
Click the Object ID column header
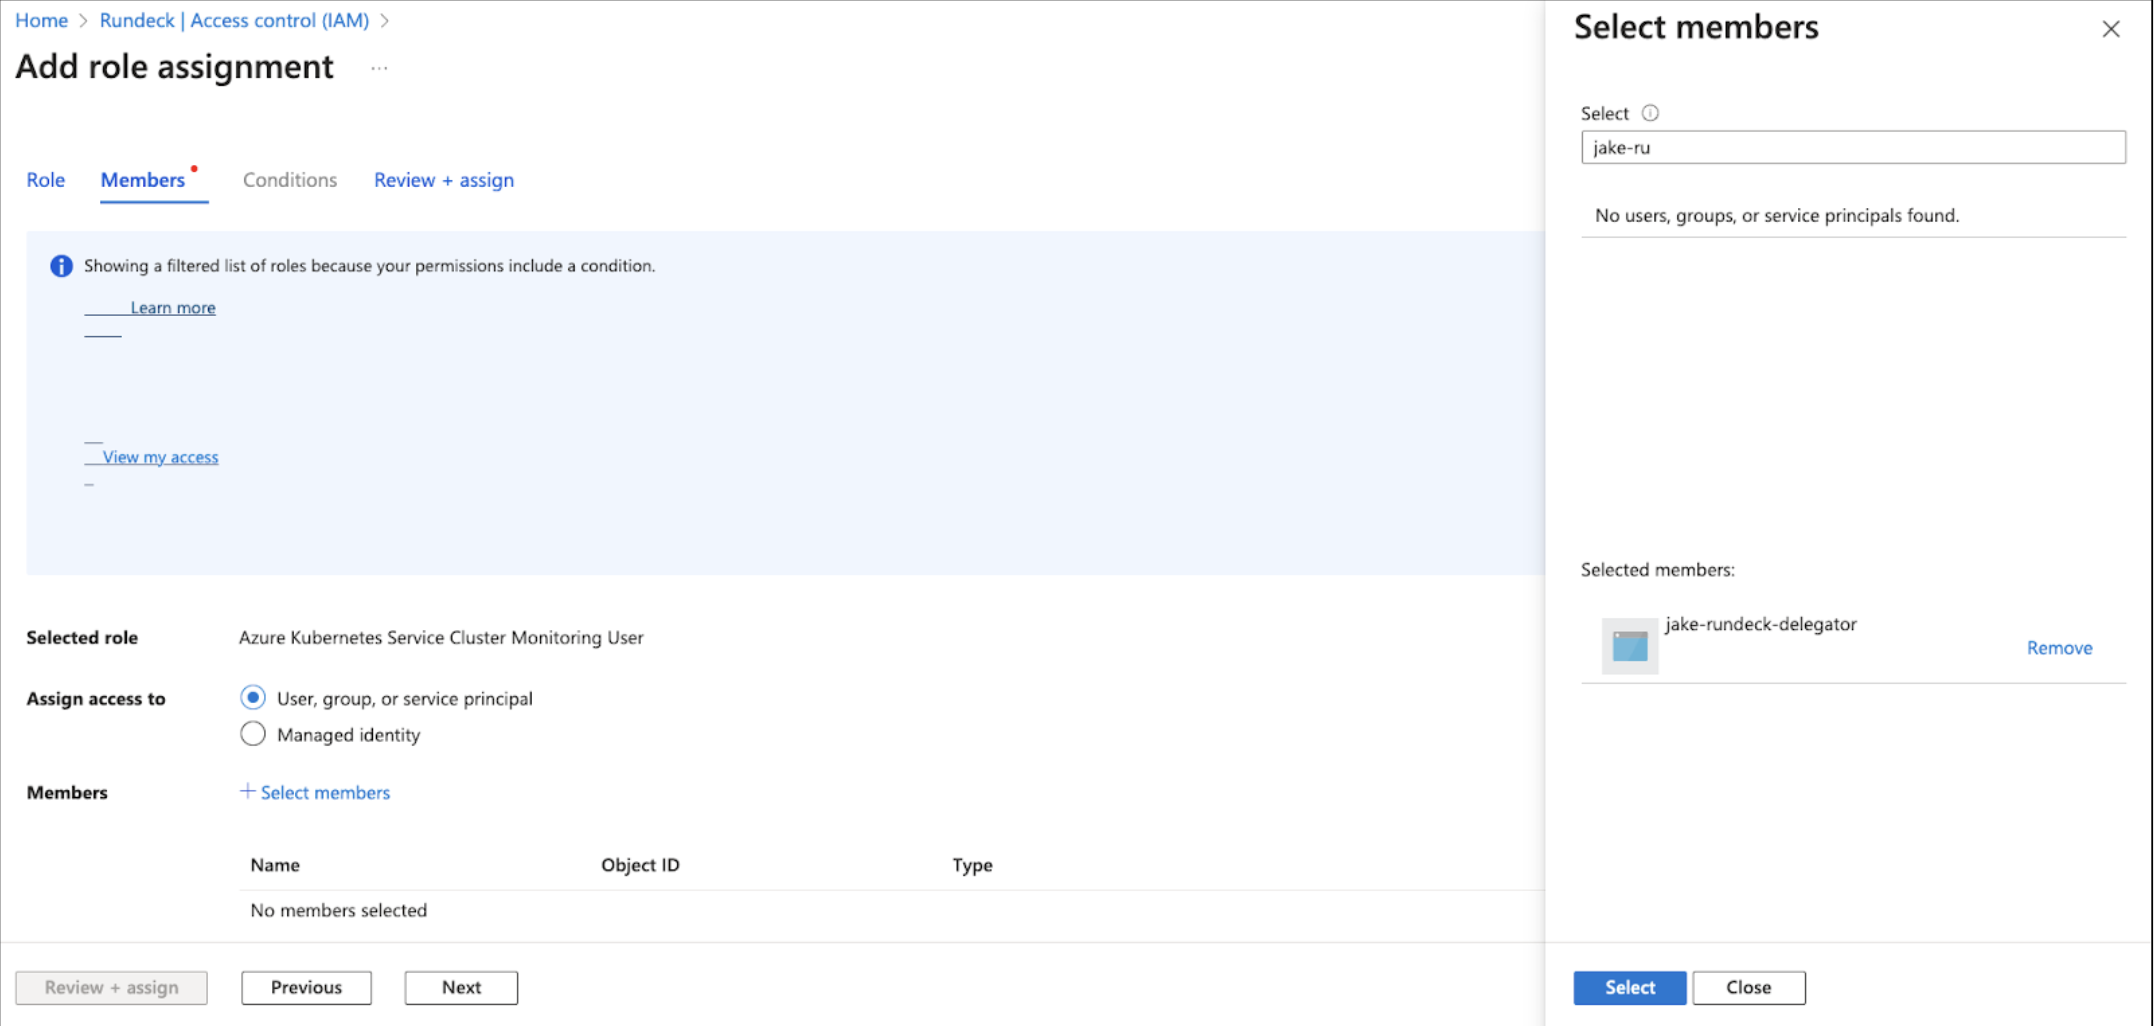tap(640, 865)
